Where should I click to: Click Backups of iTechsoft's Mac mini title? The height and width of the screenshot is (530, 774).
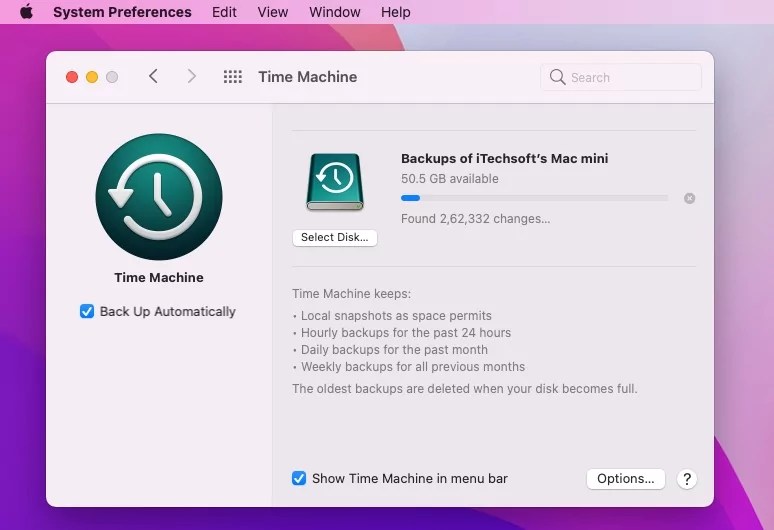coord(504,158)
